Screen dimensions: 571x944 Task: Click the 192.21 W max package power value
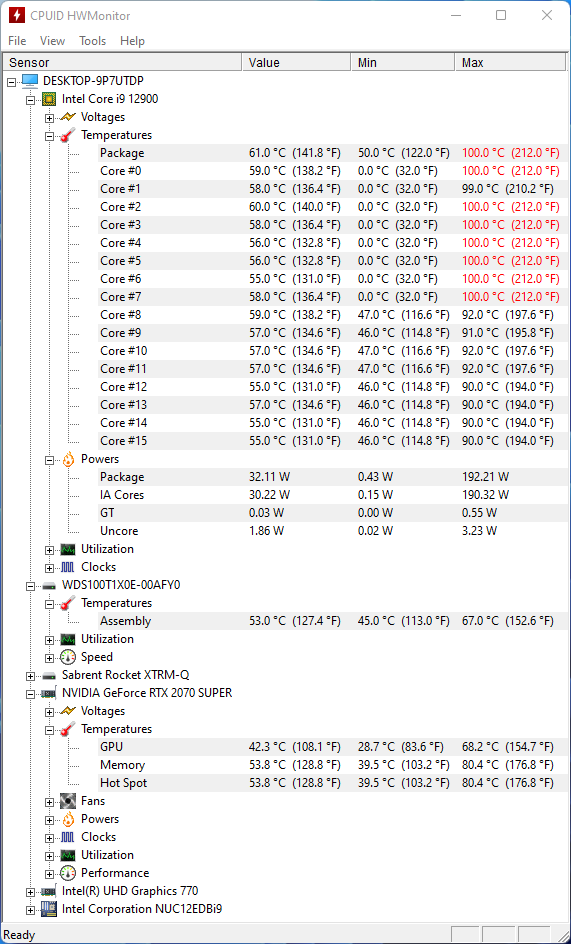tap(485, 477)
